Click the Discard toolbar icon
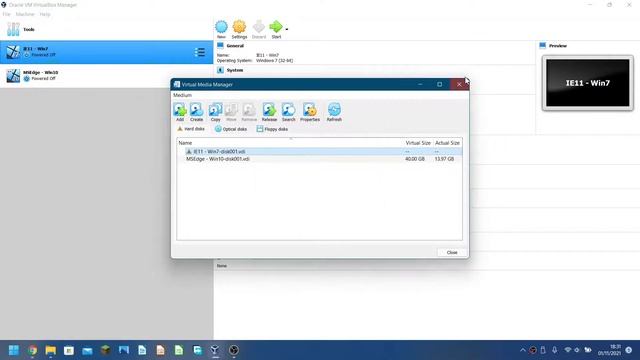Viewport: 640px width, 360px height. (x=259, y=29)
